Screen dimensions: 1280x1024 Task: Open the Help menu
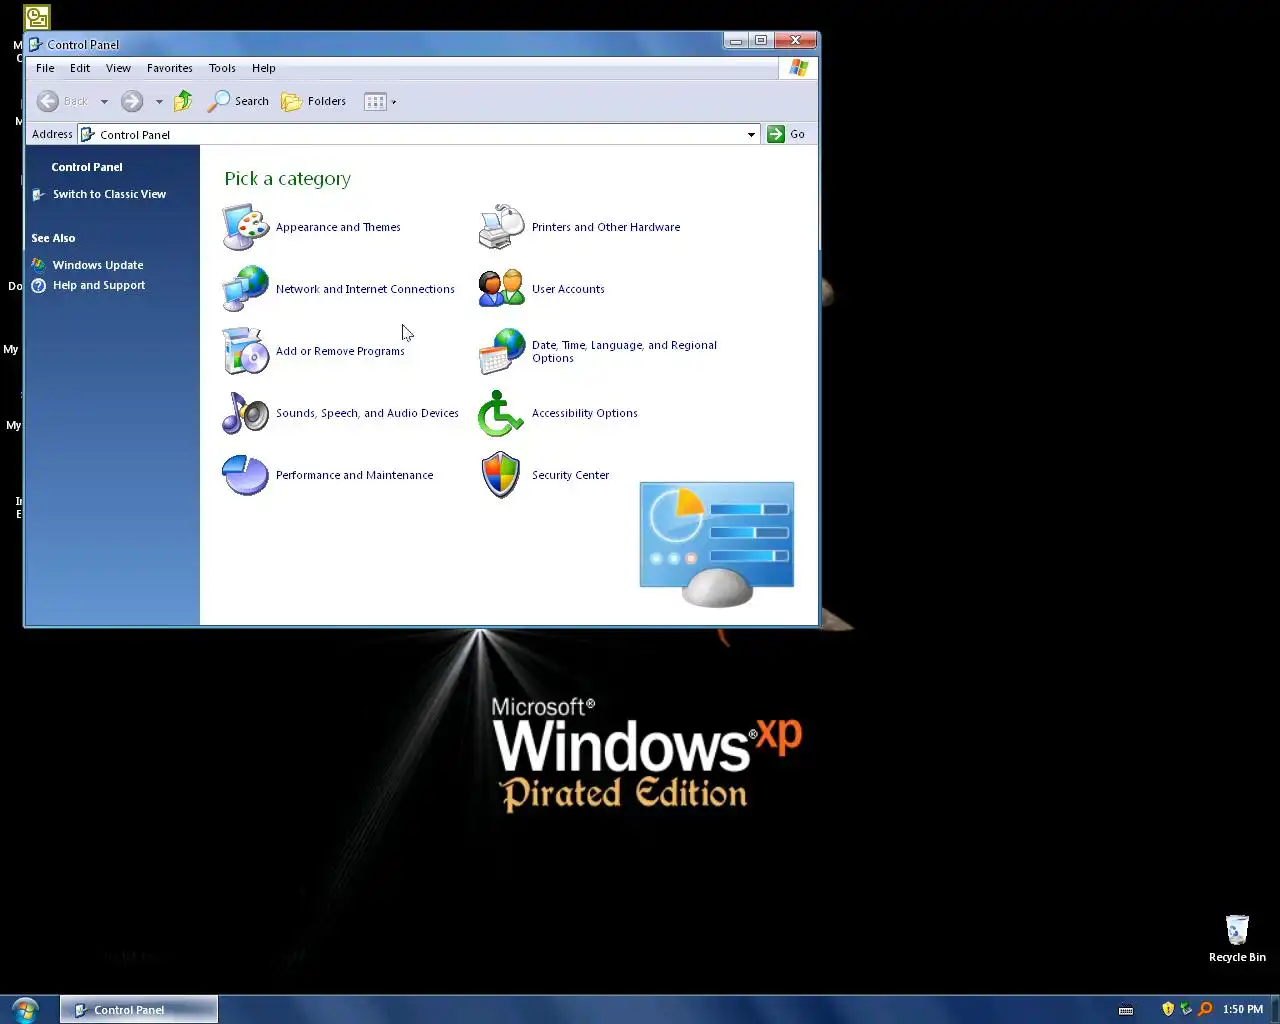[x=263, y=68]
